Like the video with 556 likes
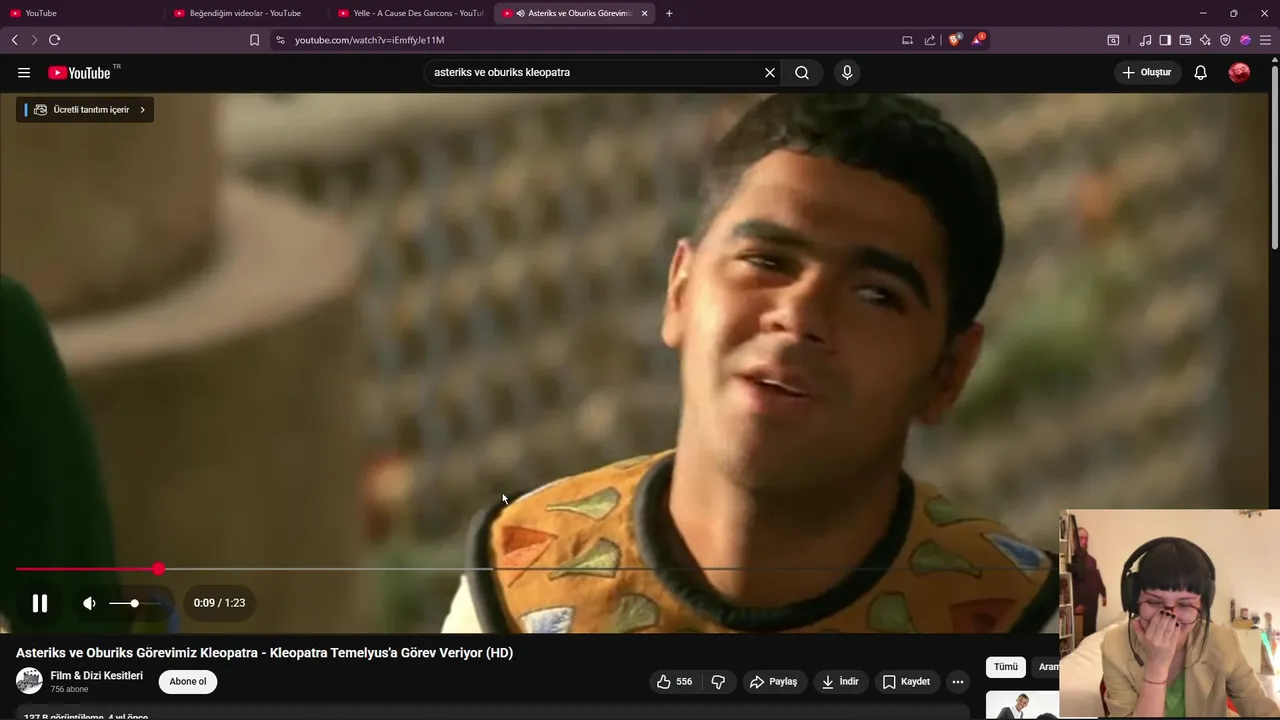The width and height of the screenshot is (1280, 720). [674, 682]
